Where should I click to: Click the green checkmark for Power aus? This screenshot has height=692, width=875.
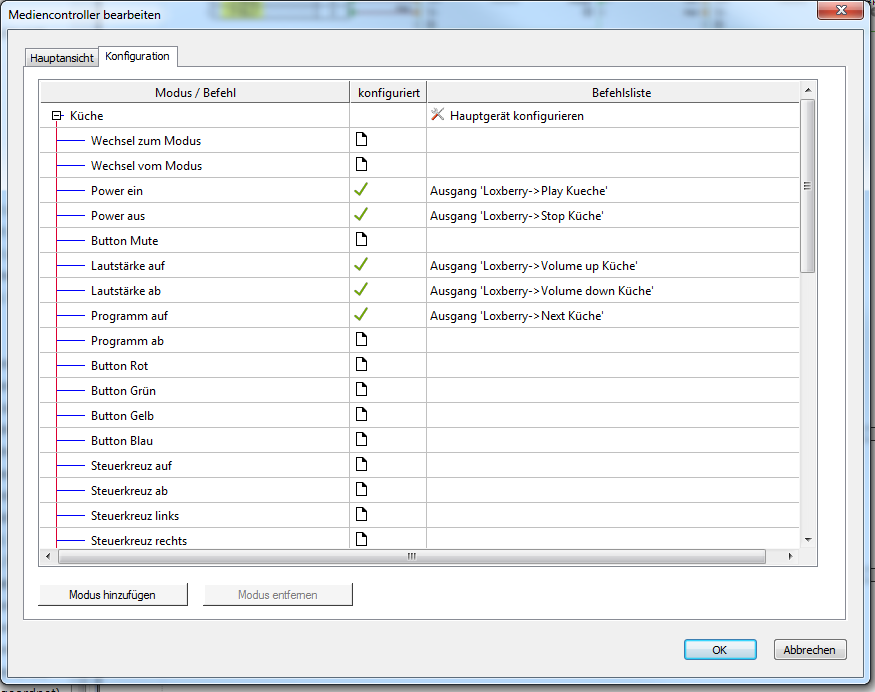(x=361, y=214)
